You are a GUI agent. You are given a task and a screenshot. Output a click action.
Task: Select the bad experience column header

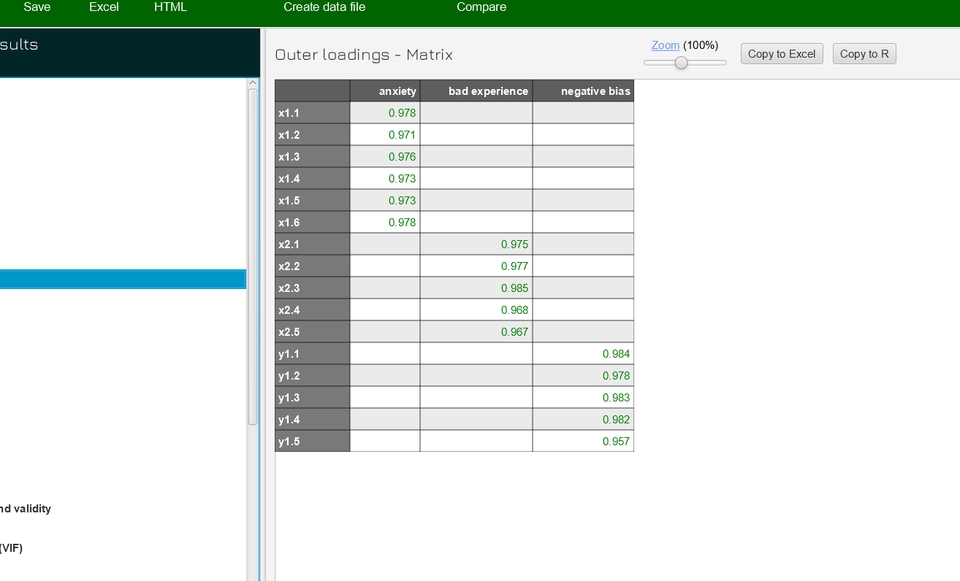tap(476, 91)
